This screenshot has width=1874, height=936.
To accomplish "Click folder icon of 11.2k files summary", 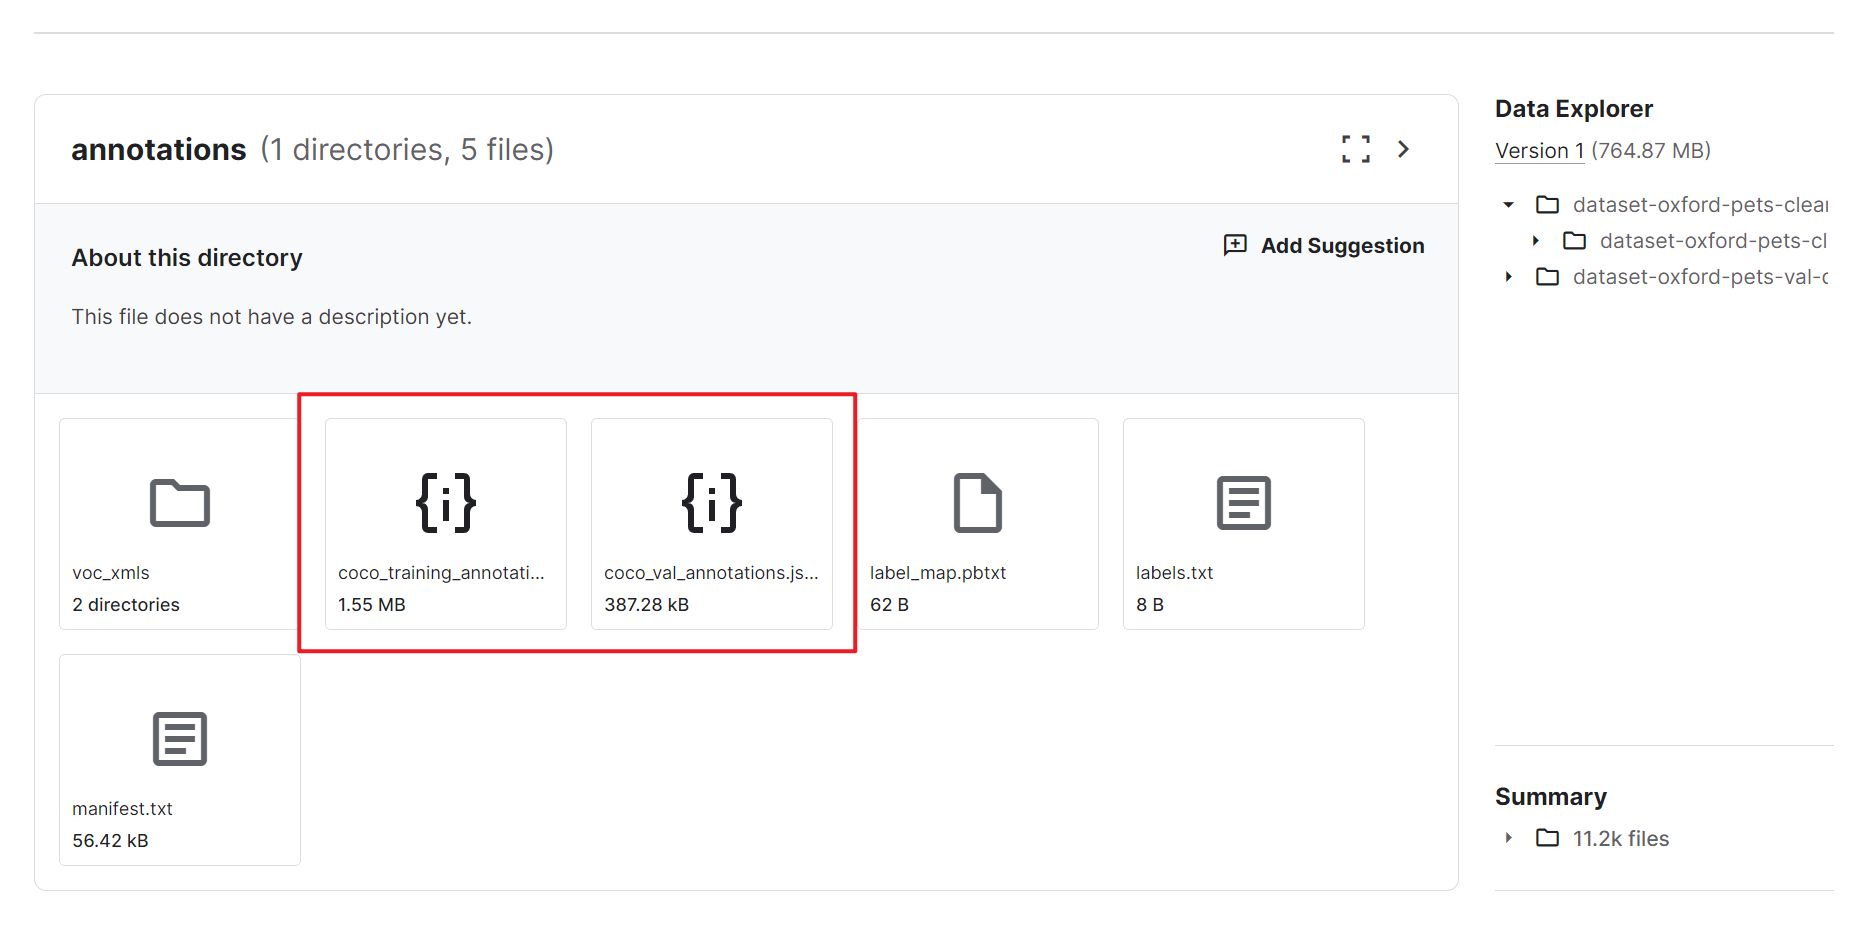I will [1548, 838].
